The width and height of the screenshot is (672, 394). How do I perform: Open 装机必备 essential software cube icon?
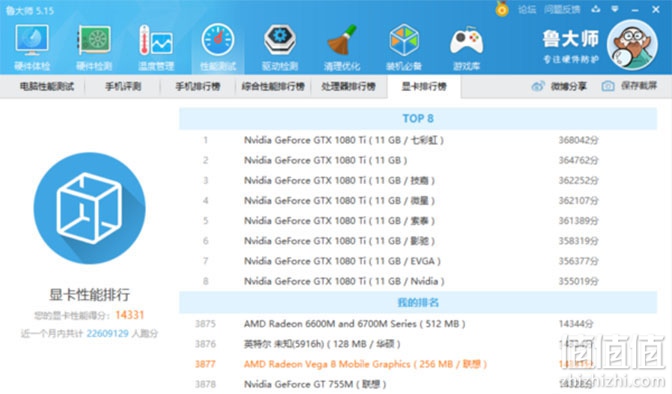(x=404, y=40)
